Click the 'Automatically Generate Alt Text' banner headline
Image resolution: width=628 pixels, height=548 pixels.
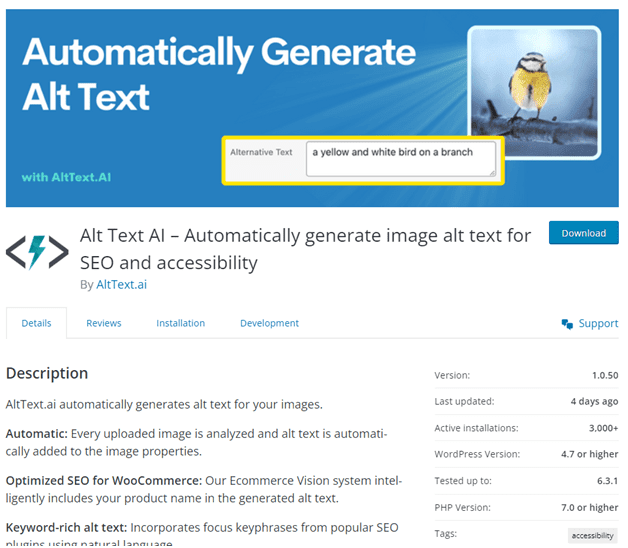[219, 74]
